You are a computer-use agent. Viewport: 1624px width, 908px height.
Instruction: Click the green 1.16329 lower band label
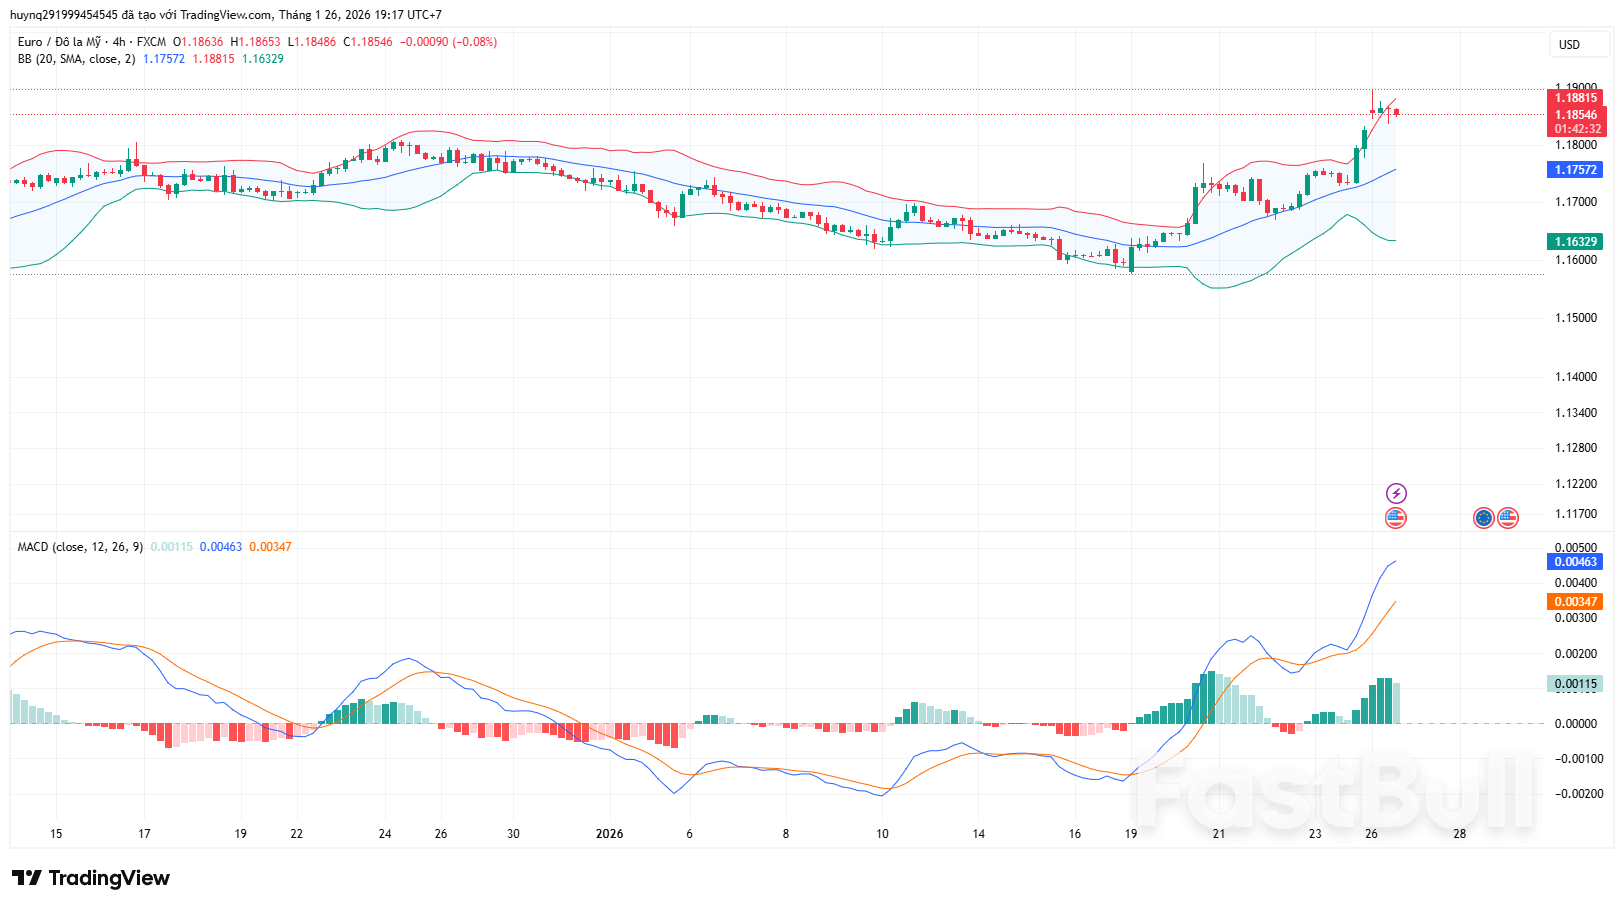1575,242
